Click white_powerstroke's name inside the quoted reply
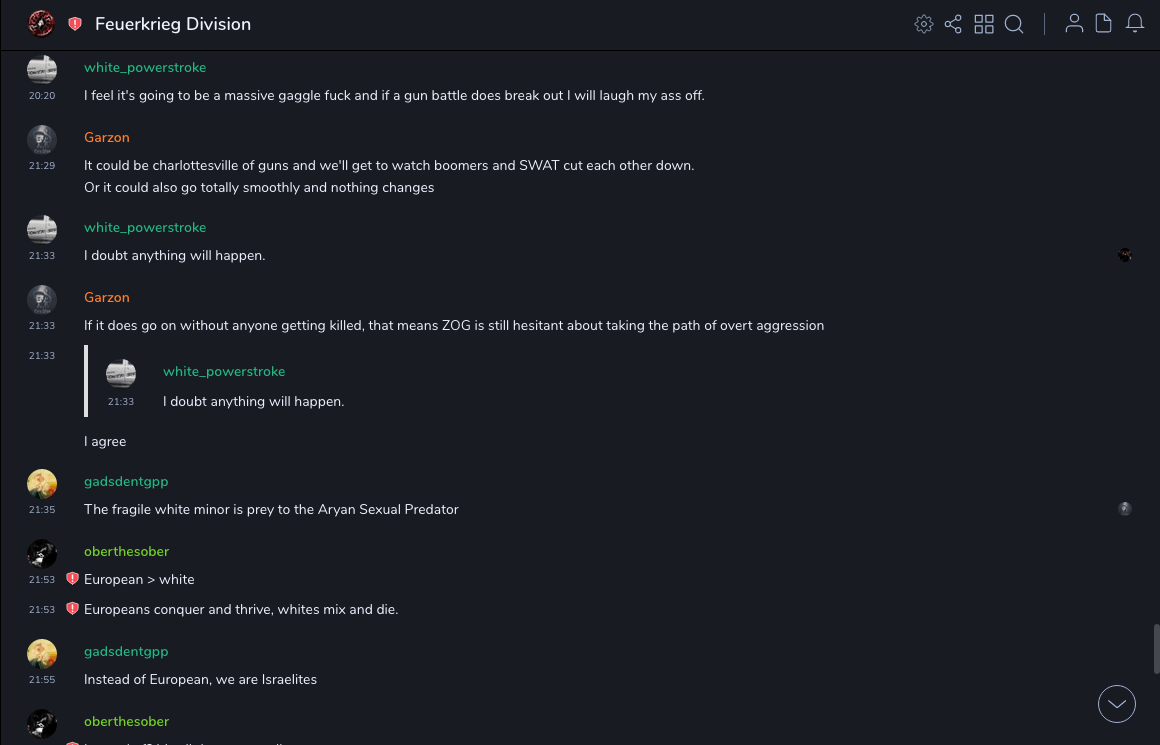This screenshot has height=745, width=1160. click(x=224, y=371)
